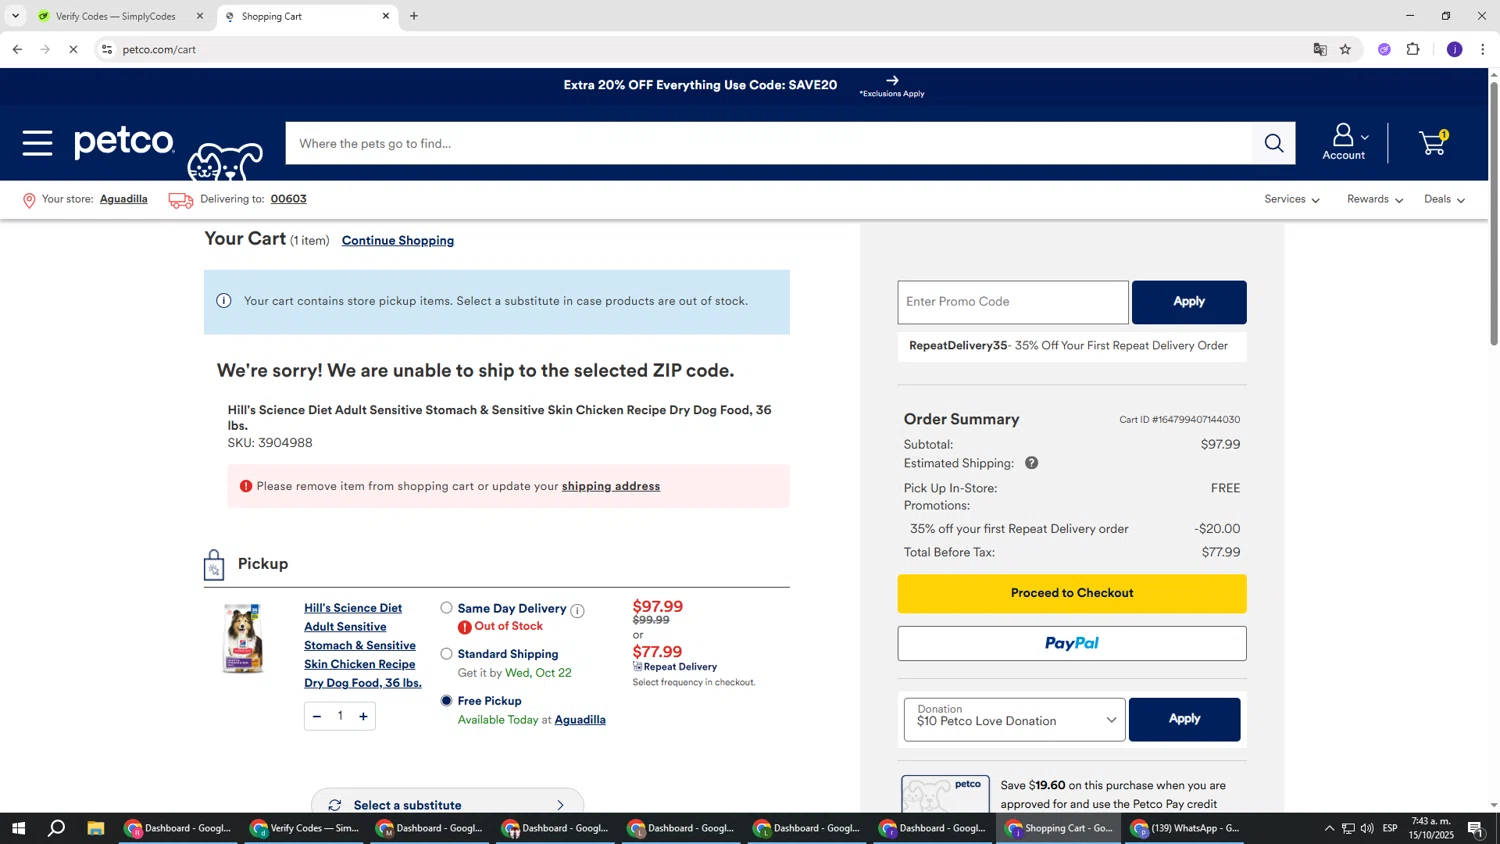Click the delivery truck icon
The width and height of the screenshot is (1500, 844).
click(x=181, y=201)
